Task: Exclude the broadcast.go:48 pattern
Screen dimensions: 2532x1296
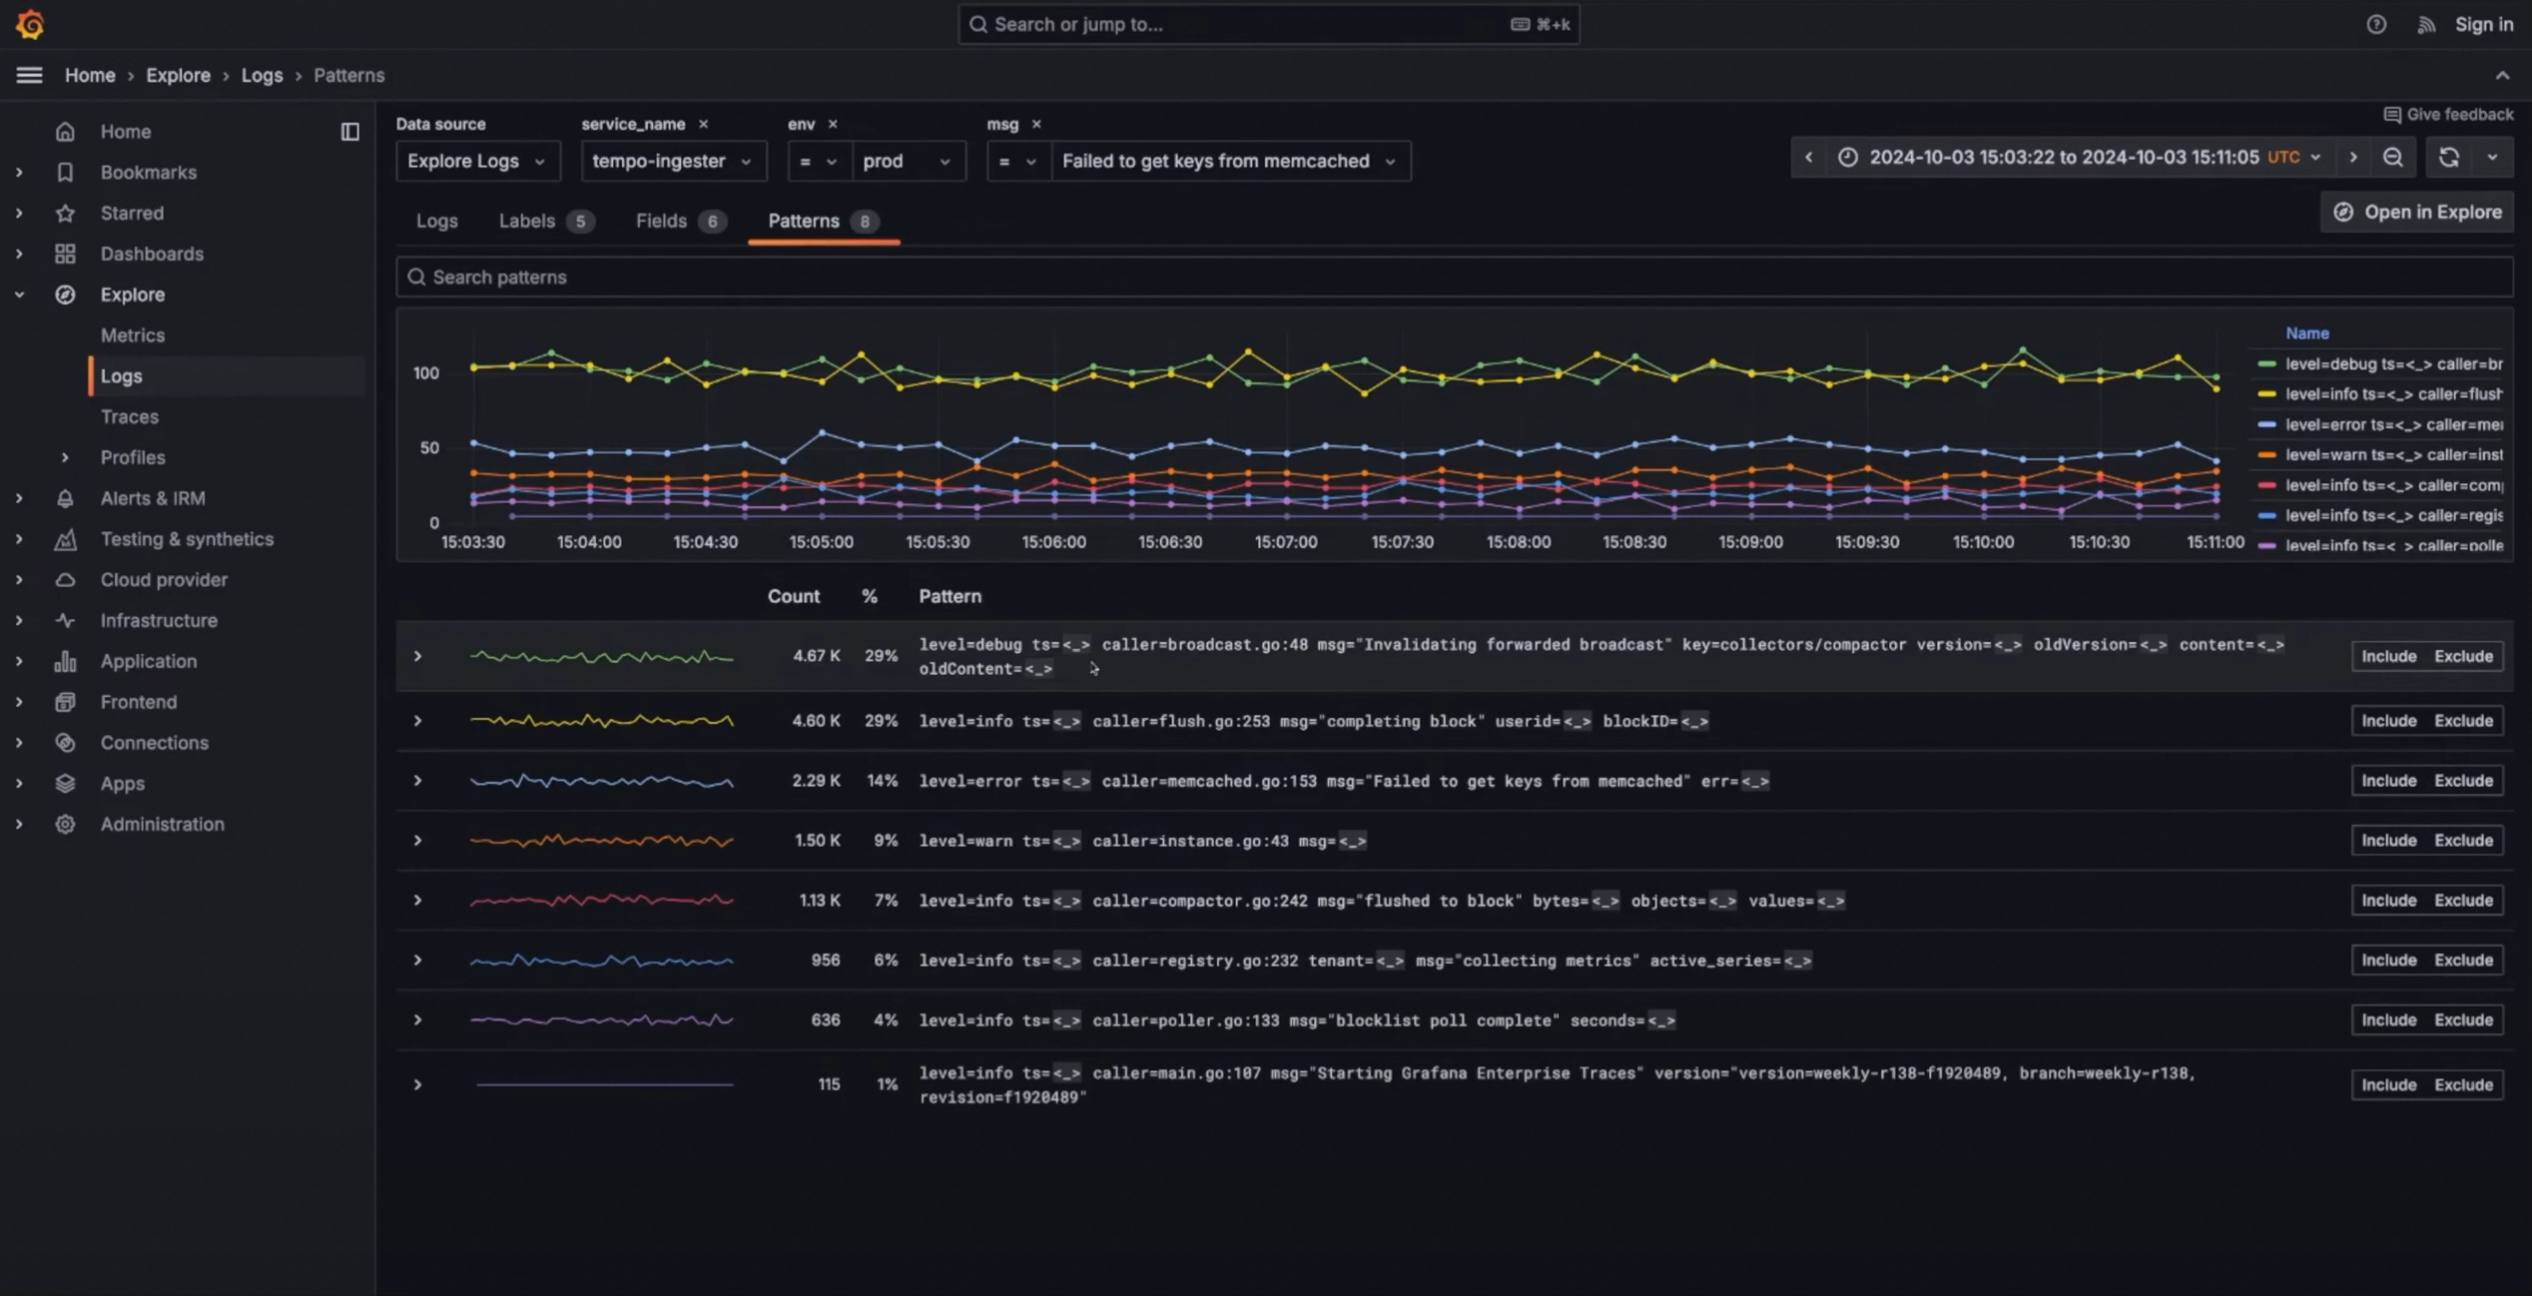Action: [x=2463, y=656]
